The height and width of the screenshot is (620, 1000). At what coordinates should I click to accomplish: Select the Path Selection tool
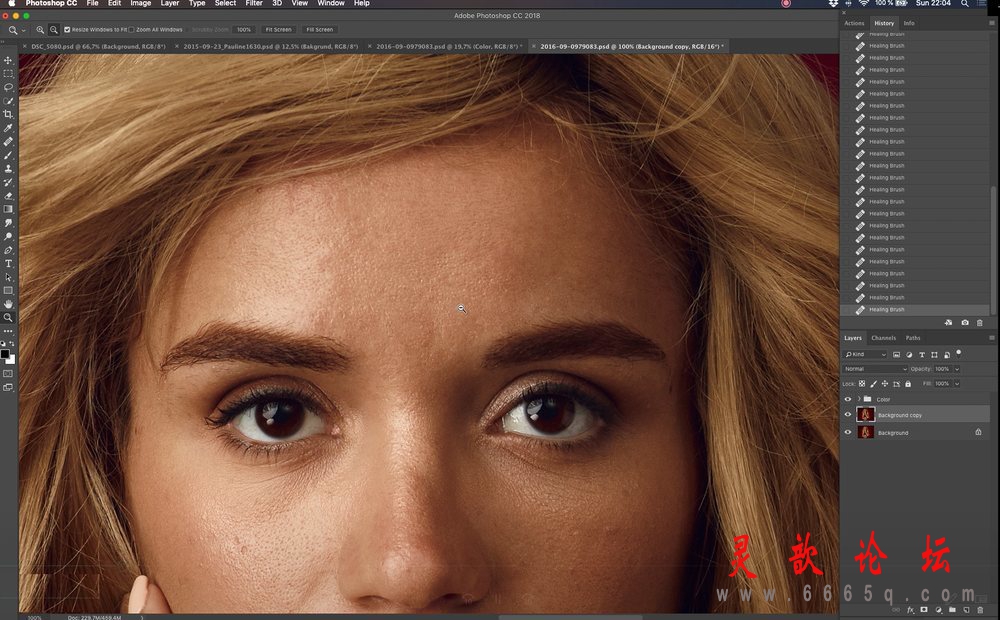[x=8, y=277]
